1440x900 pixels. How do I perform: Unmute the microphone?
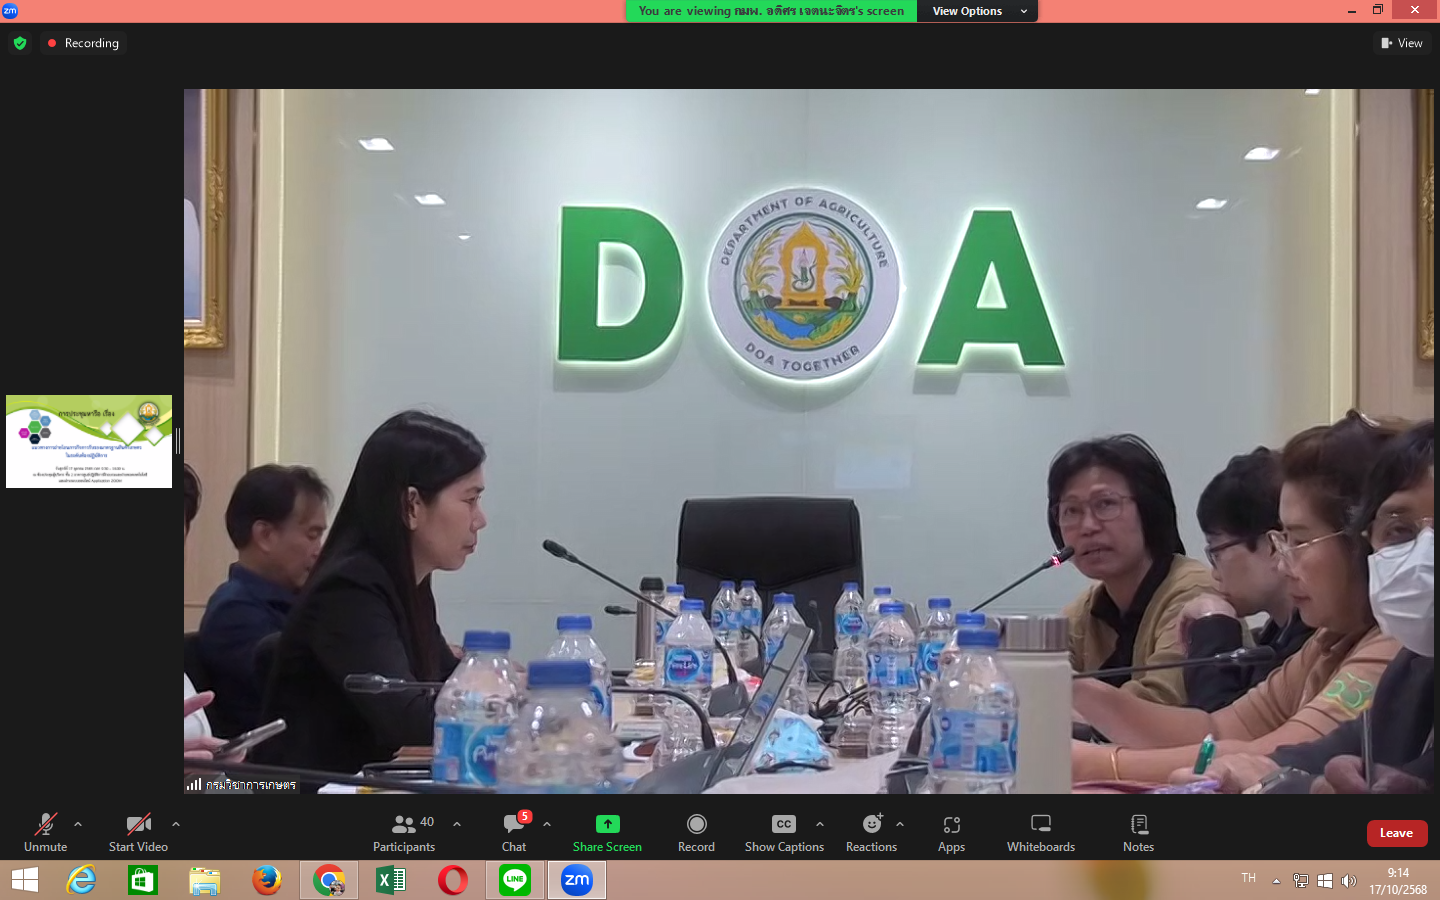click(x=45, y=832)
